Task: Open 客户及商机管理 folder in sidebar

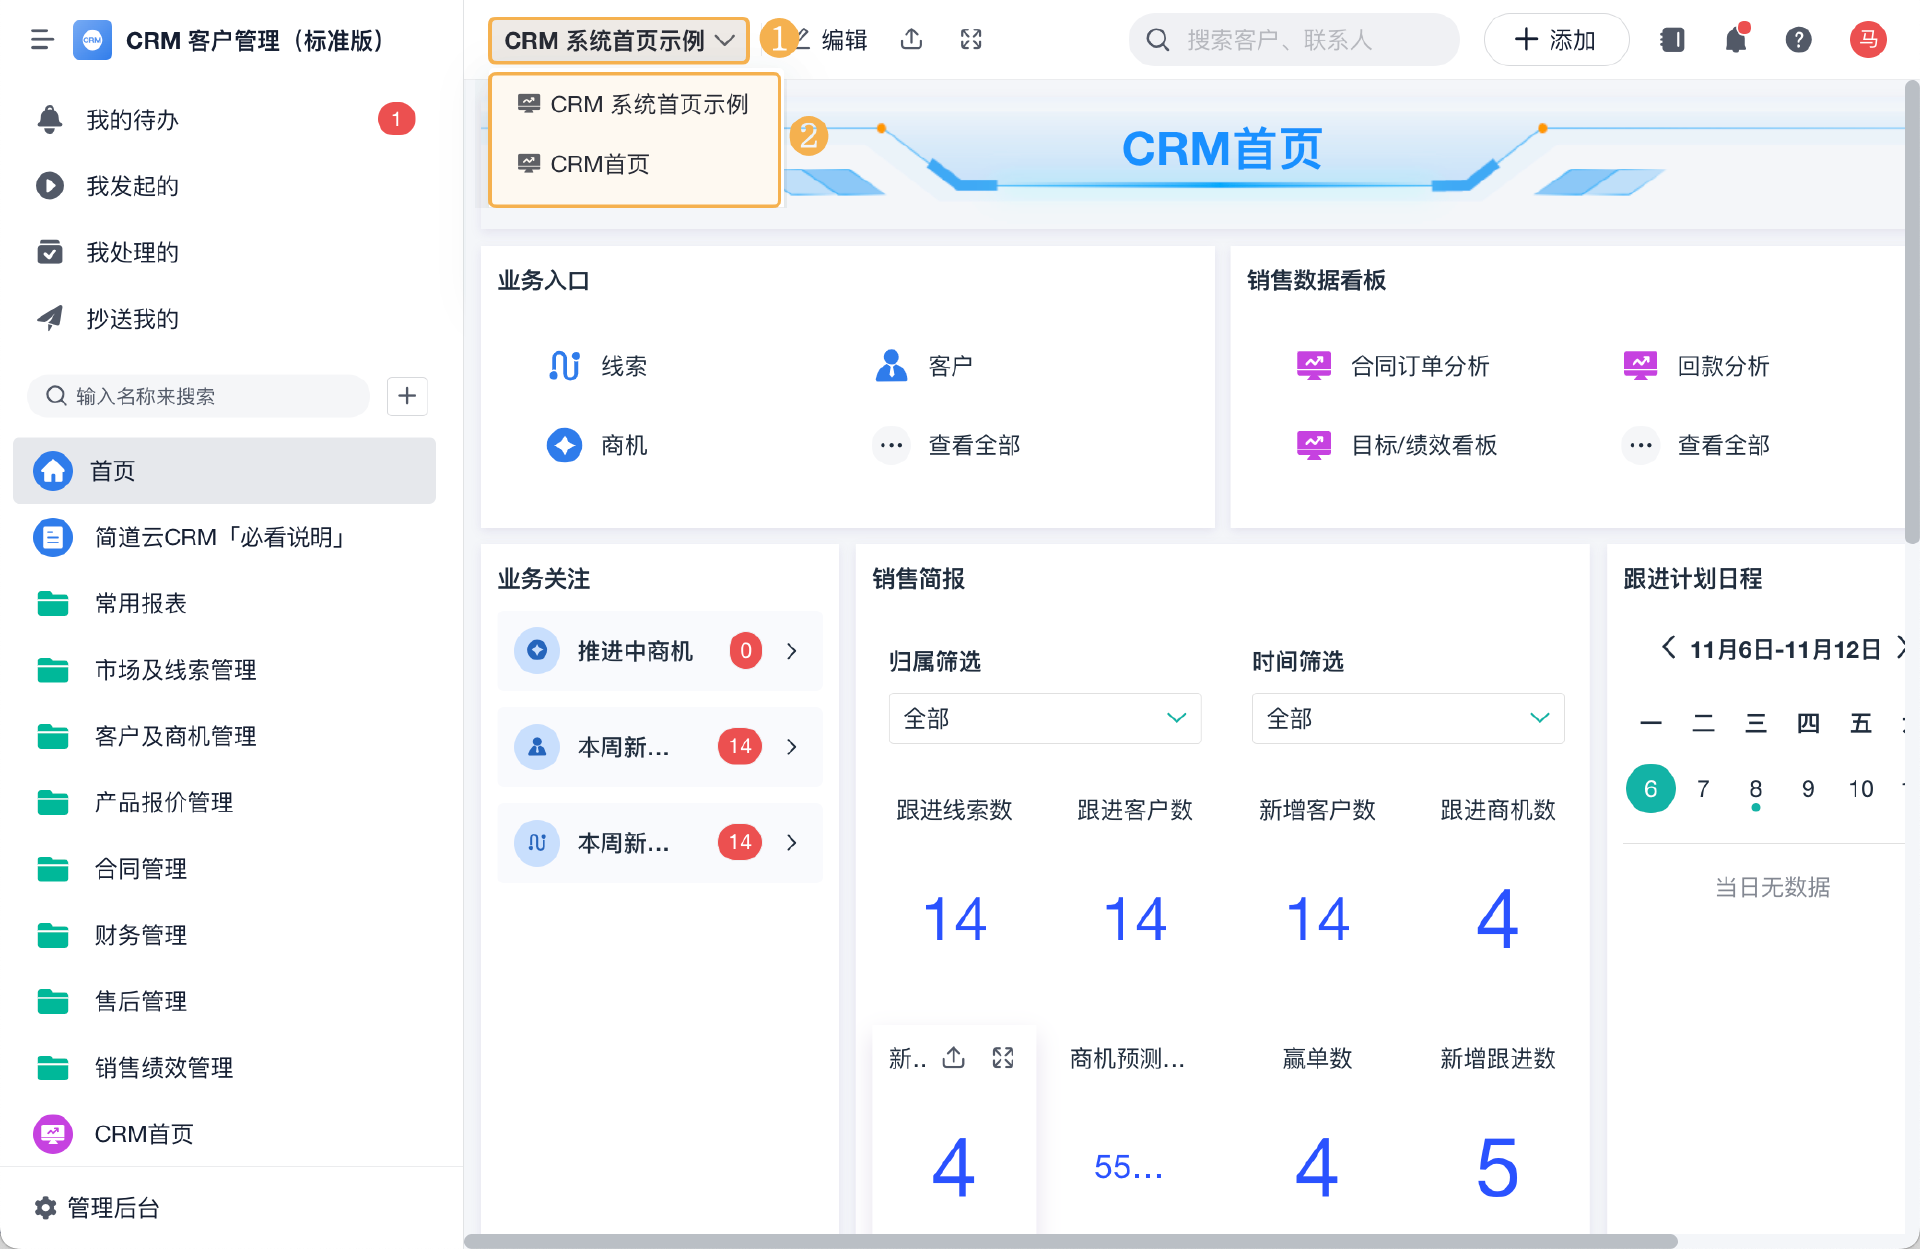Action: tap(175, 736)
